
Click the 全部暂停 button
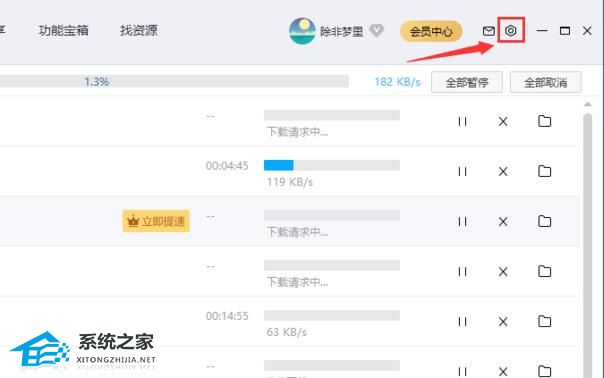pyautogui.click(x=467, y=82)
